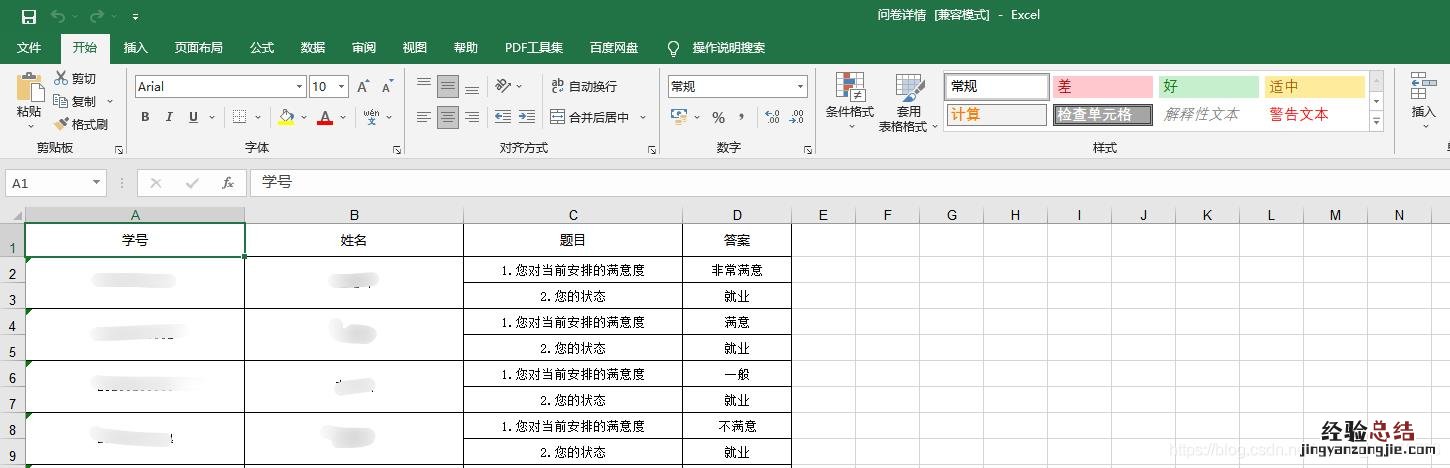Apply the 差 (Bad) cell style
This screenshot has height=468, width=1450.
pyautogui.click(x=1102, y=87)
